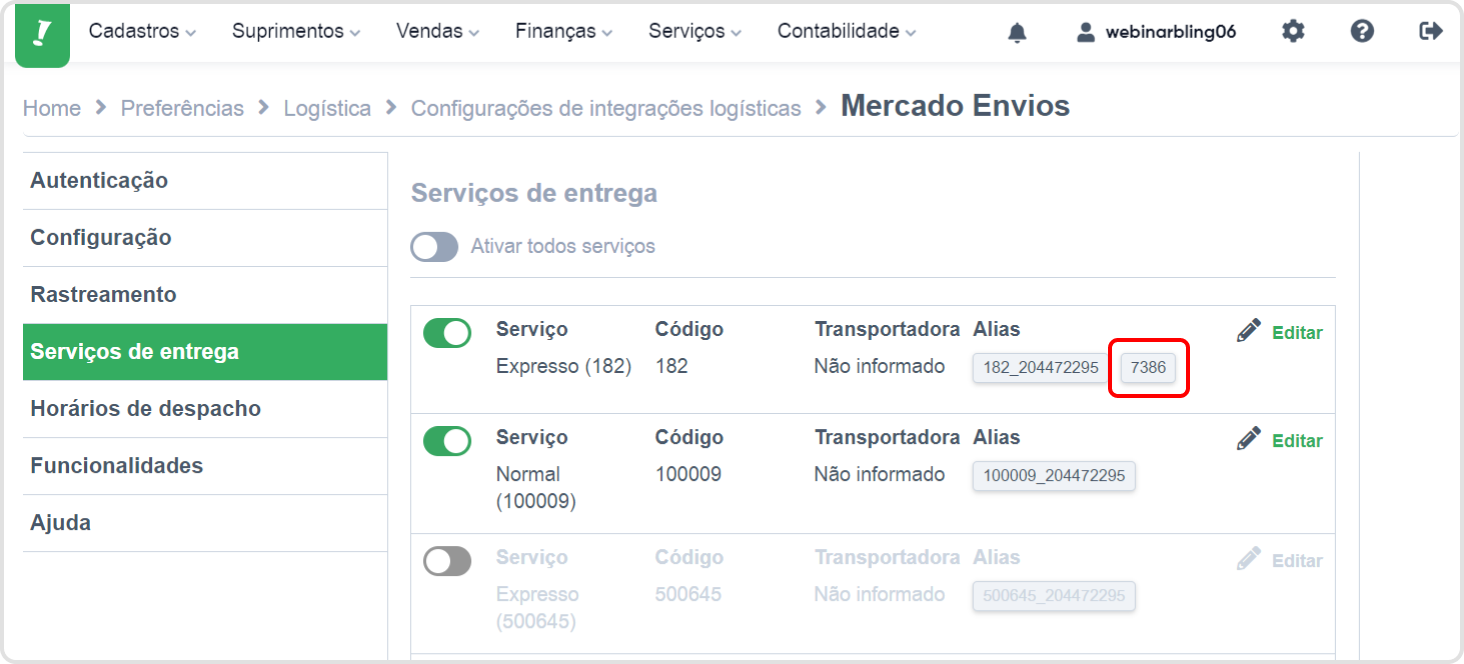Expand the Finanças dropdown

[x=563, y=32]
